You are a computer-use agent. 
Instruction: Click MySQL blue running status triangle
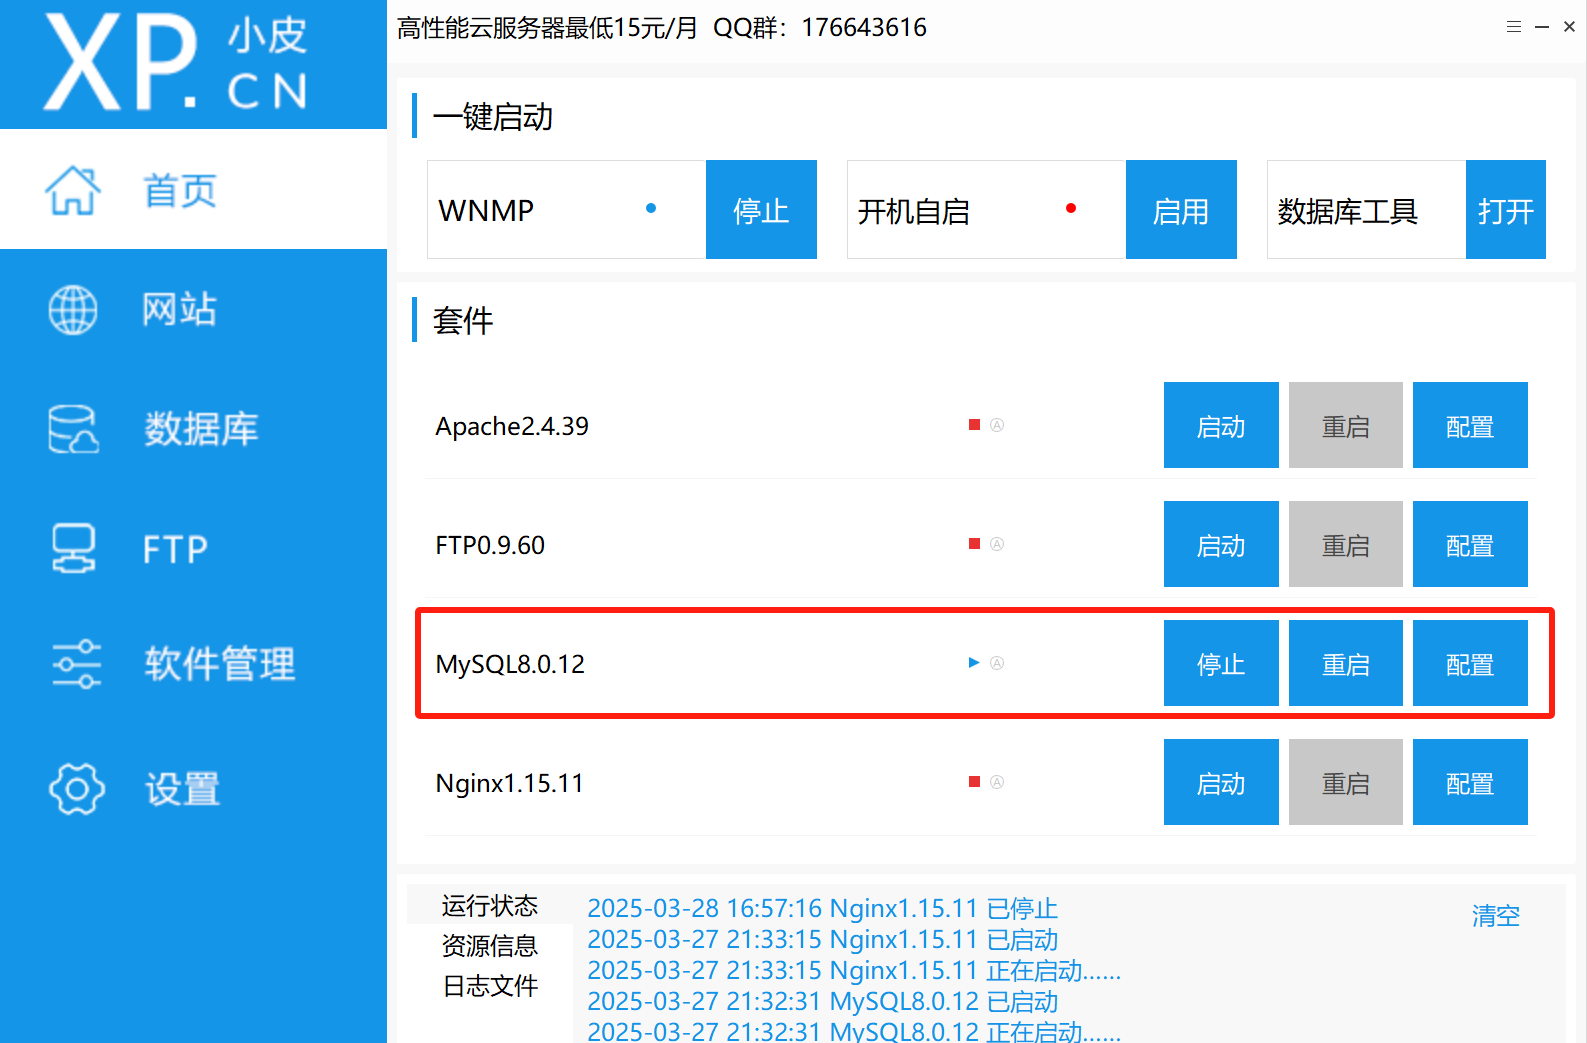click(x=974, y=663)
